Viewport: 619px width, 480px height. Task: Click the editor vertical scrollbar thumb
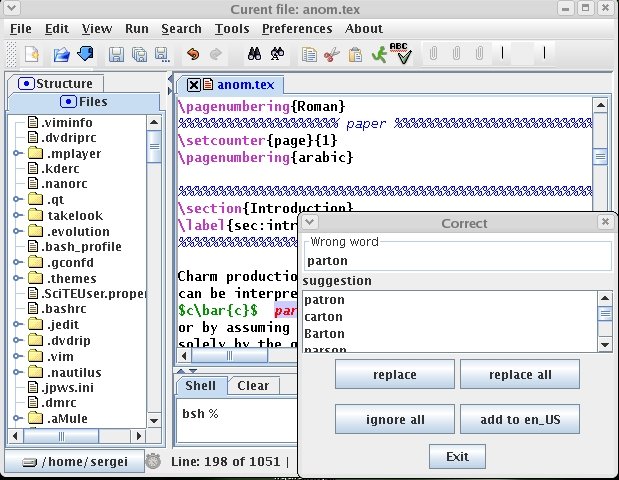pos(600,157)
